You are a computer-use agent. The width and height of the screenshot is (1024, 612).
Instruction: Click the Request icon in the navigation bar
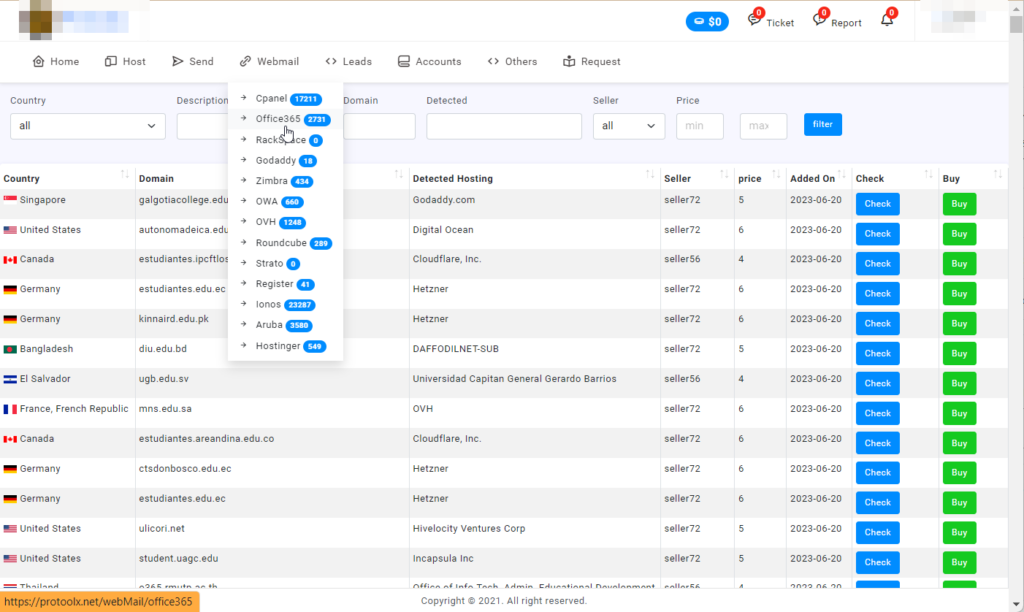pyautogui.click(x=570, y=62)
